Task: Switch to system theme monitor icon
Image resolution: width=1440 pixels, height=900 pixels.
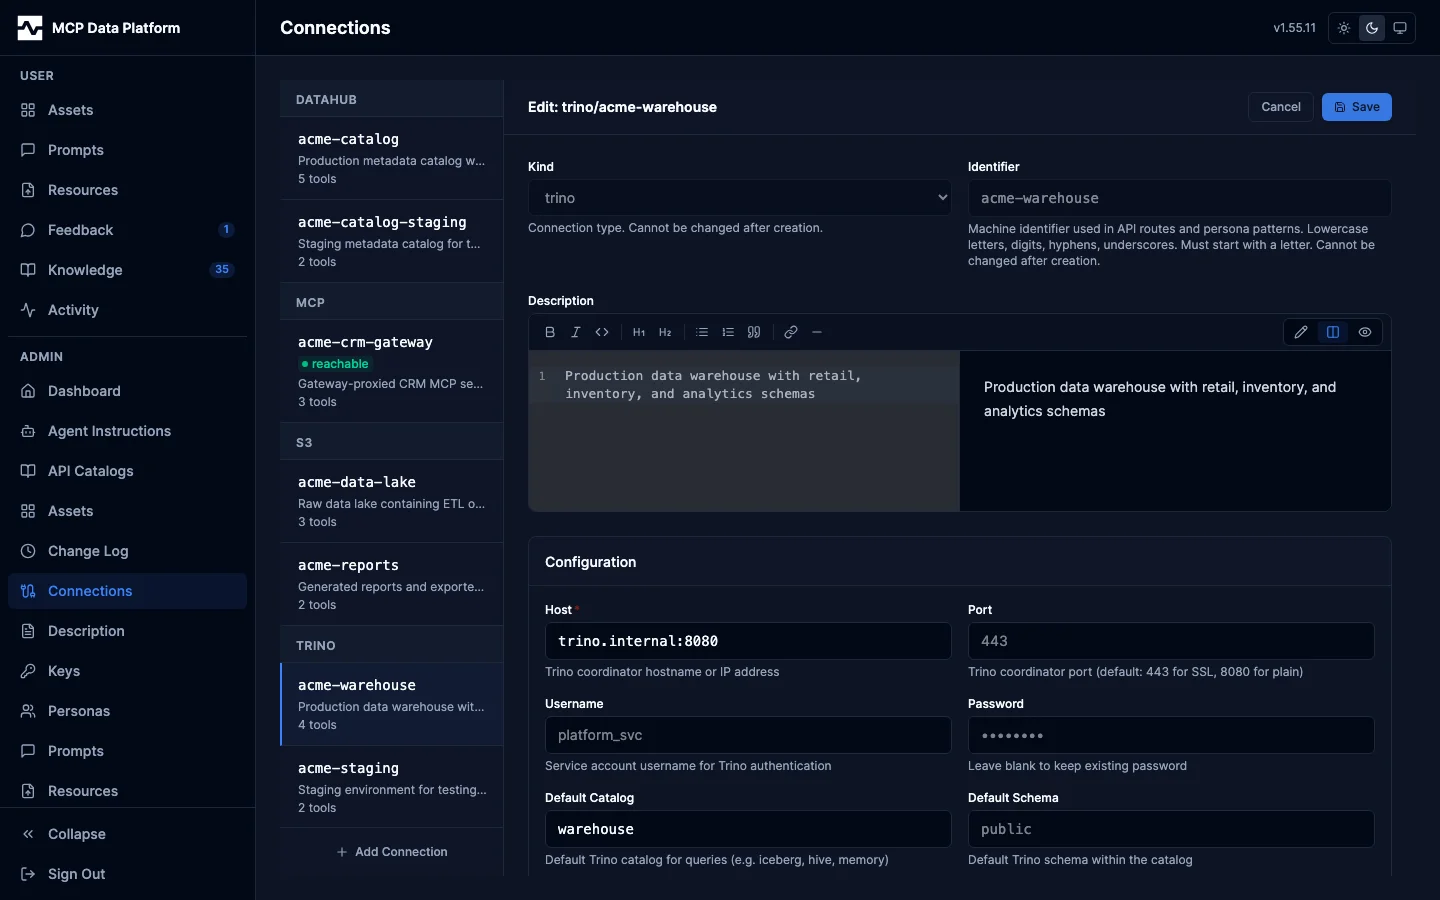Action: point(1400,28)
